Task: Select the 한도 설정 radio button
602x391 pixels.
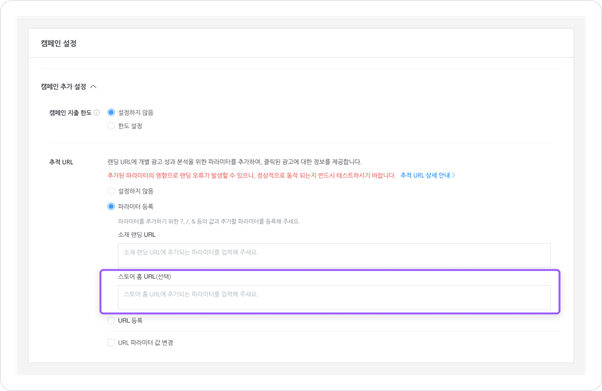Action: [x=111, y=126]
